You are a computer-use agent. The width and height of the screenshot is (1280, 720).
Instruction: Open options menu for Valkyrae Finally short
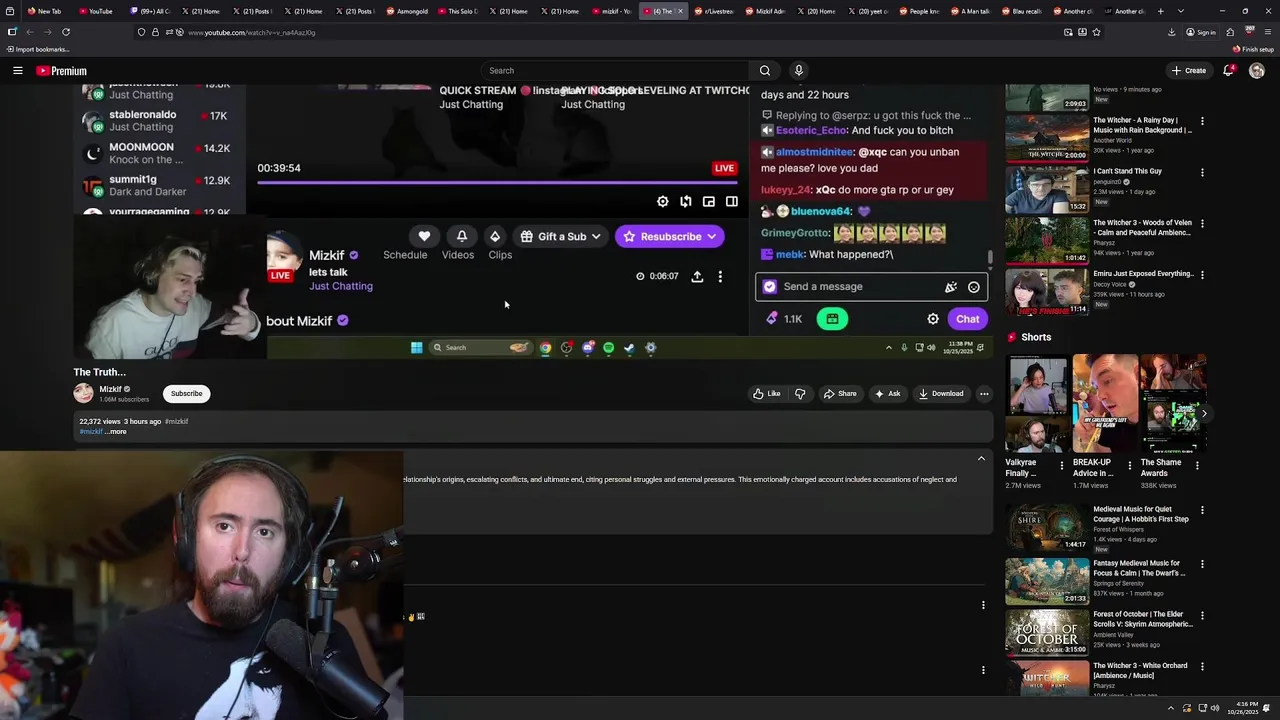click(x=1062, y=466)
